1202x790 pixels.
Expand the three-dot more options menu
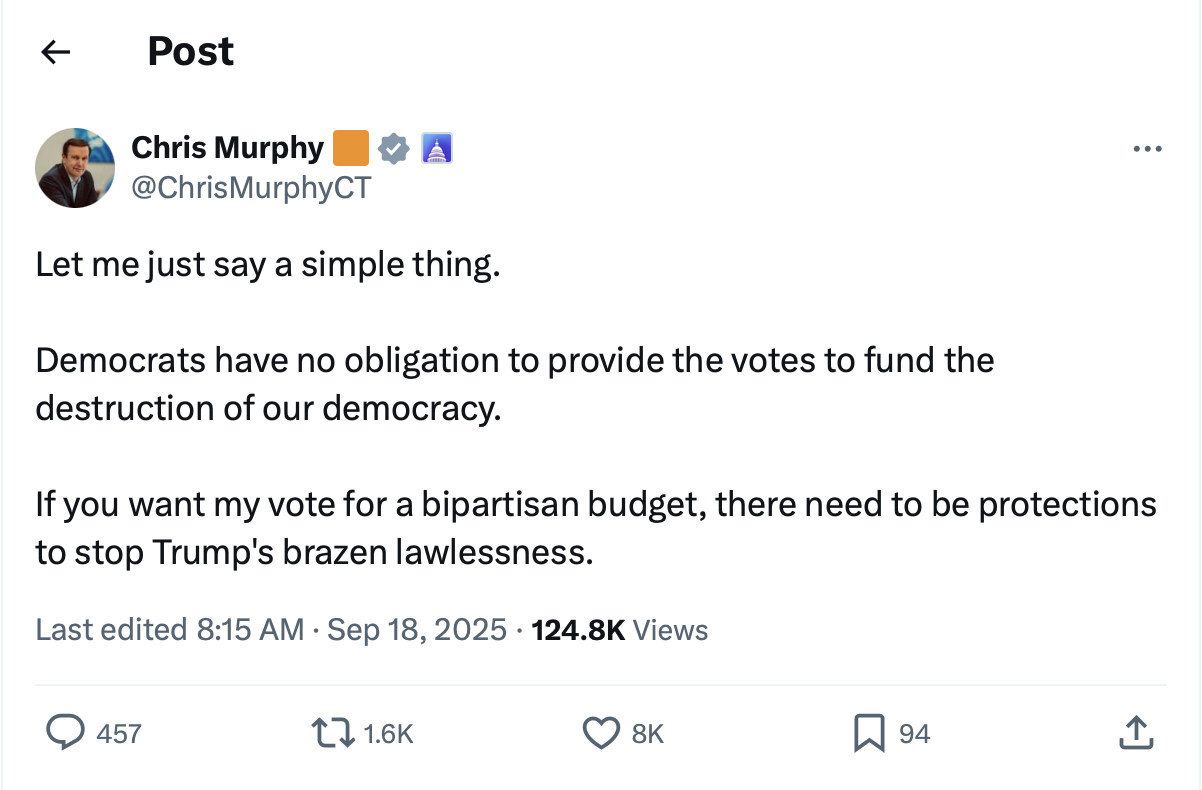[x=1146, y=150]
